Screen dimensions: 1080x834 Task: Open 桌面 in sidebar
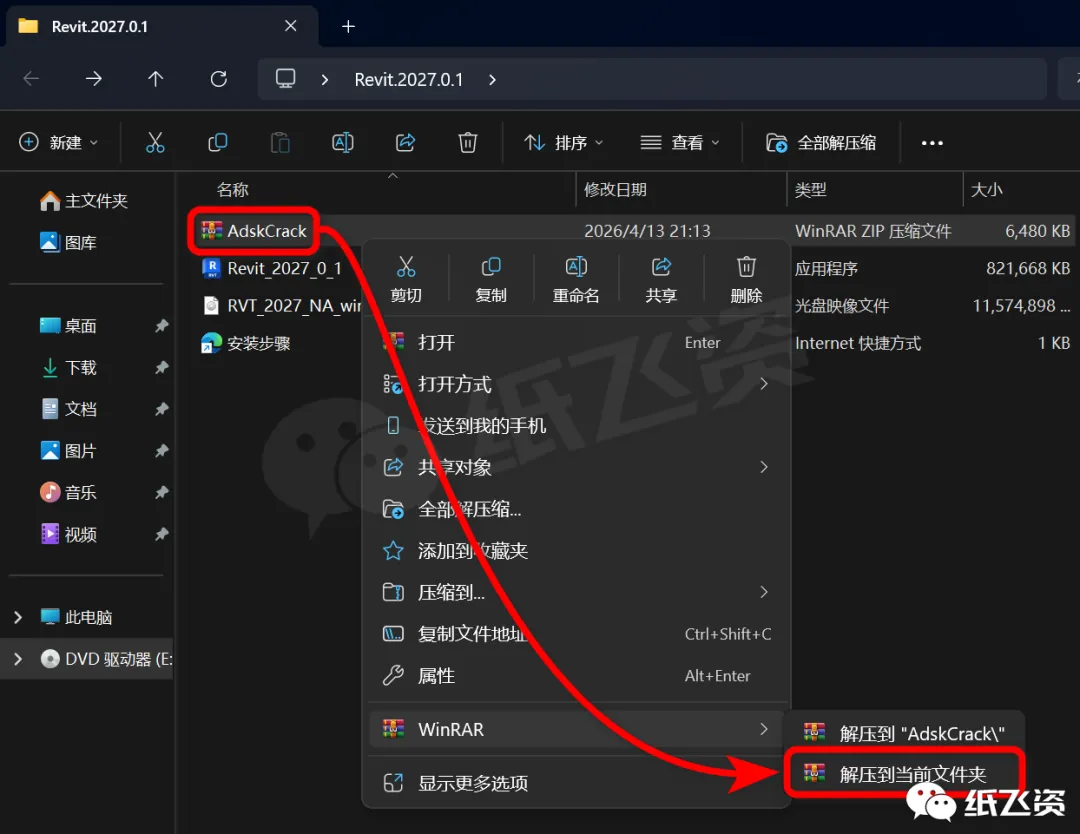point(68,326)
